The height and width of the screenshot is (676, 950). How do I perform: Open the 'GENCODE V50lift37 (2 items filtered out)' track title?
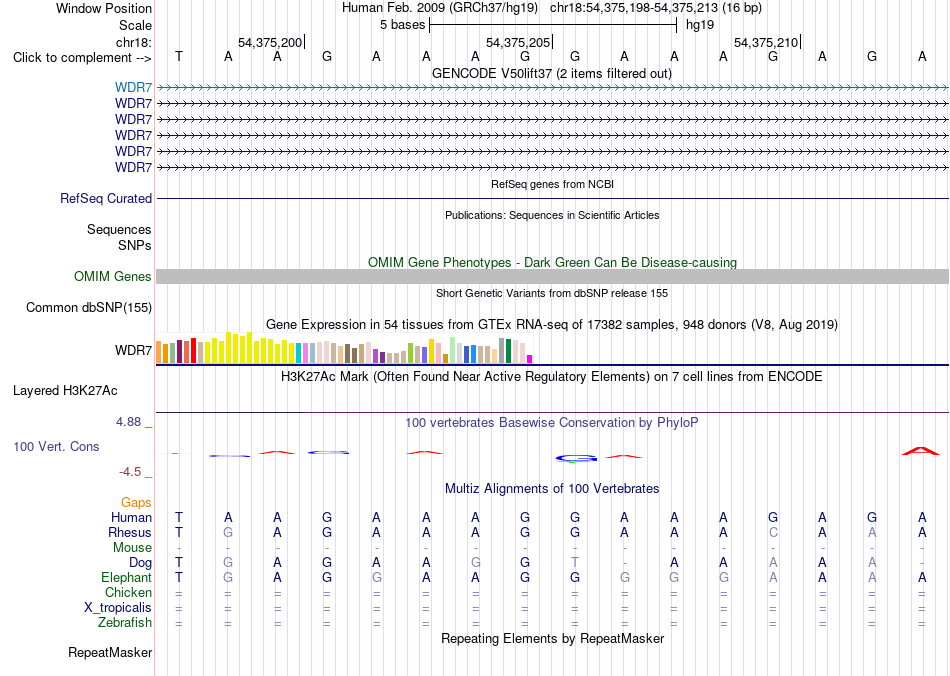click(x=552, y=73)
